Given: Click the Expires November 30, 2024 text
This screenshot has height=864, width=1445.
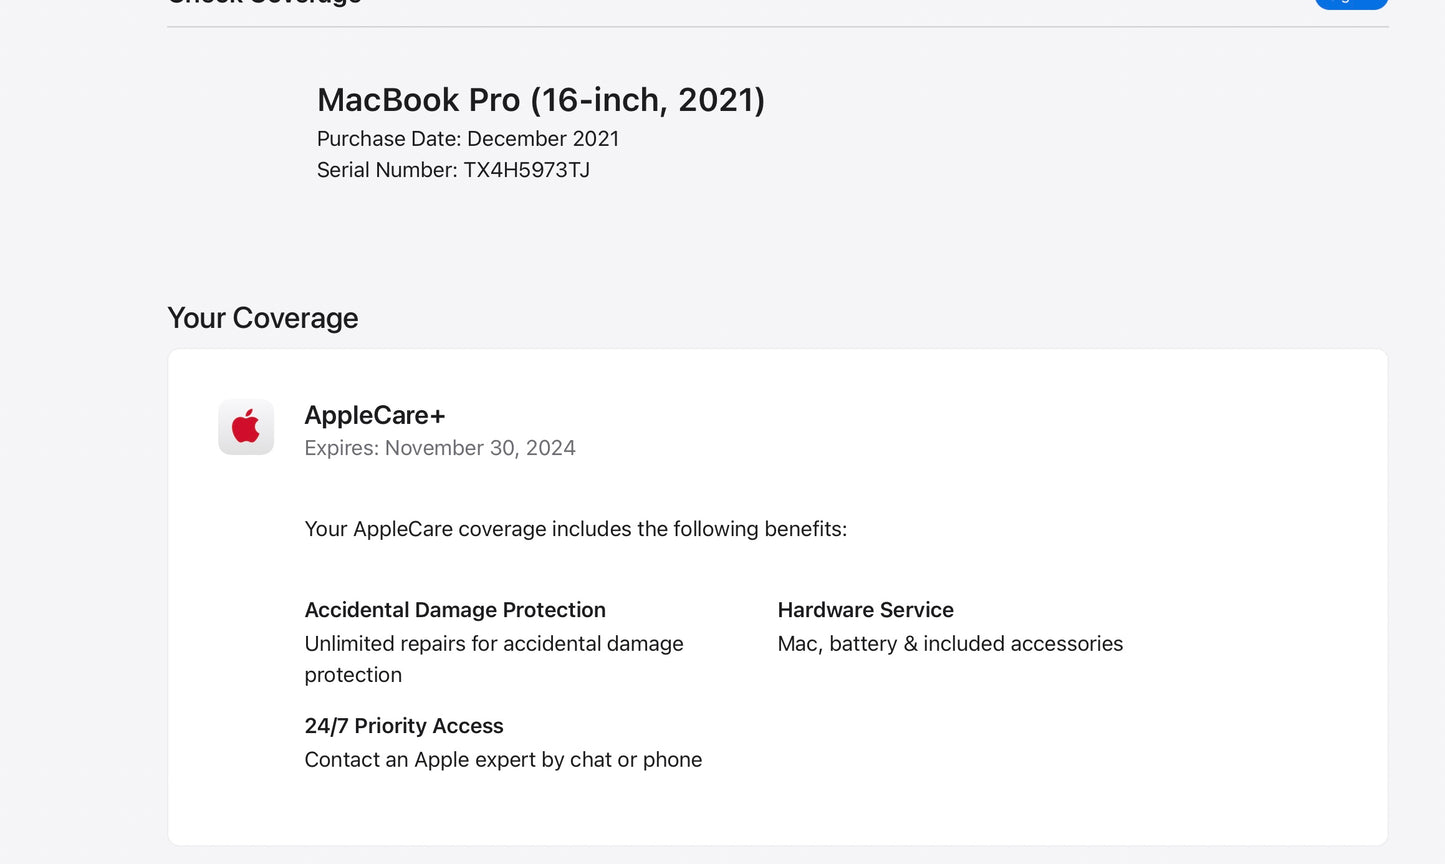Looking at the screenshot, I should (x=440, y=447).
